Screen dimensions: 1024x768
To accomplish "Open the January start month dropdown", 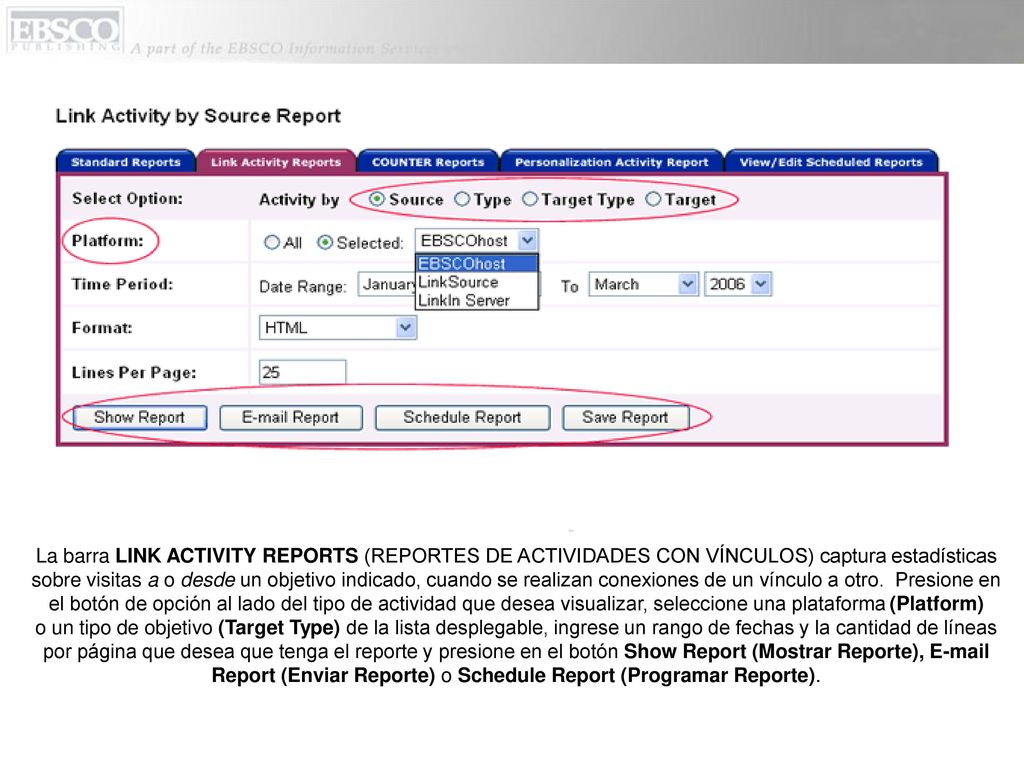I will coord(387,285).
